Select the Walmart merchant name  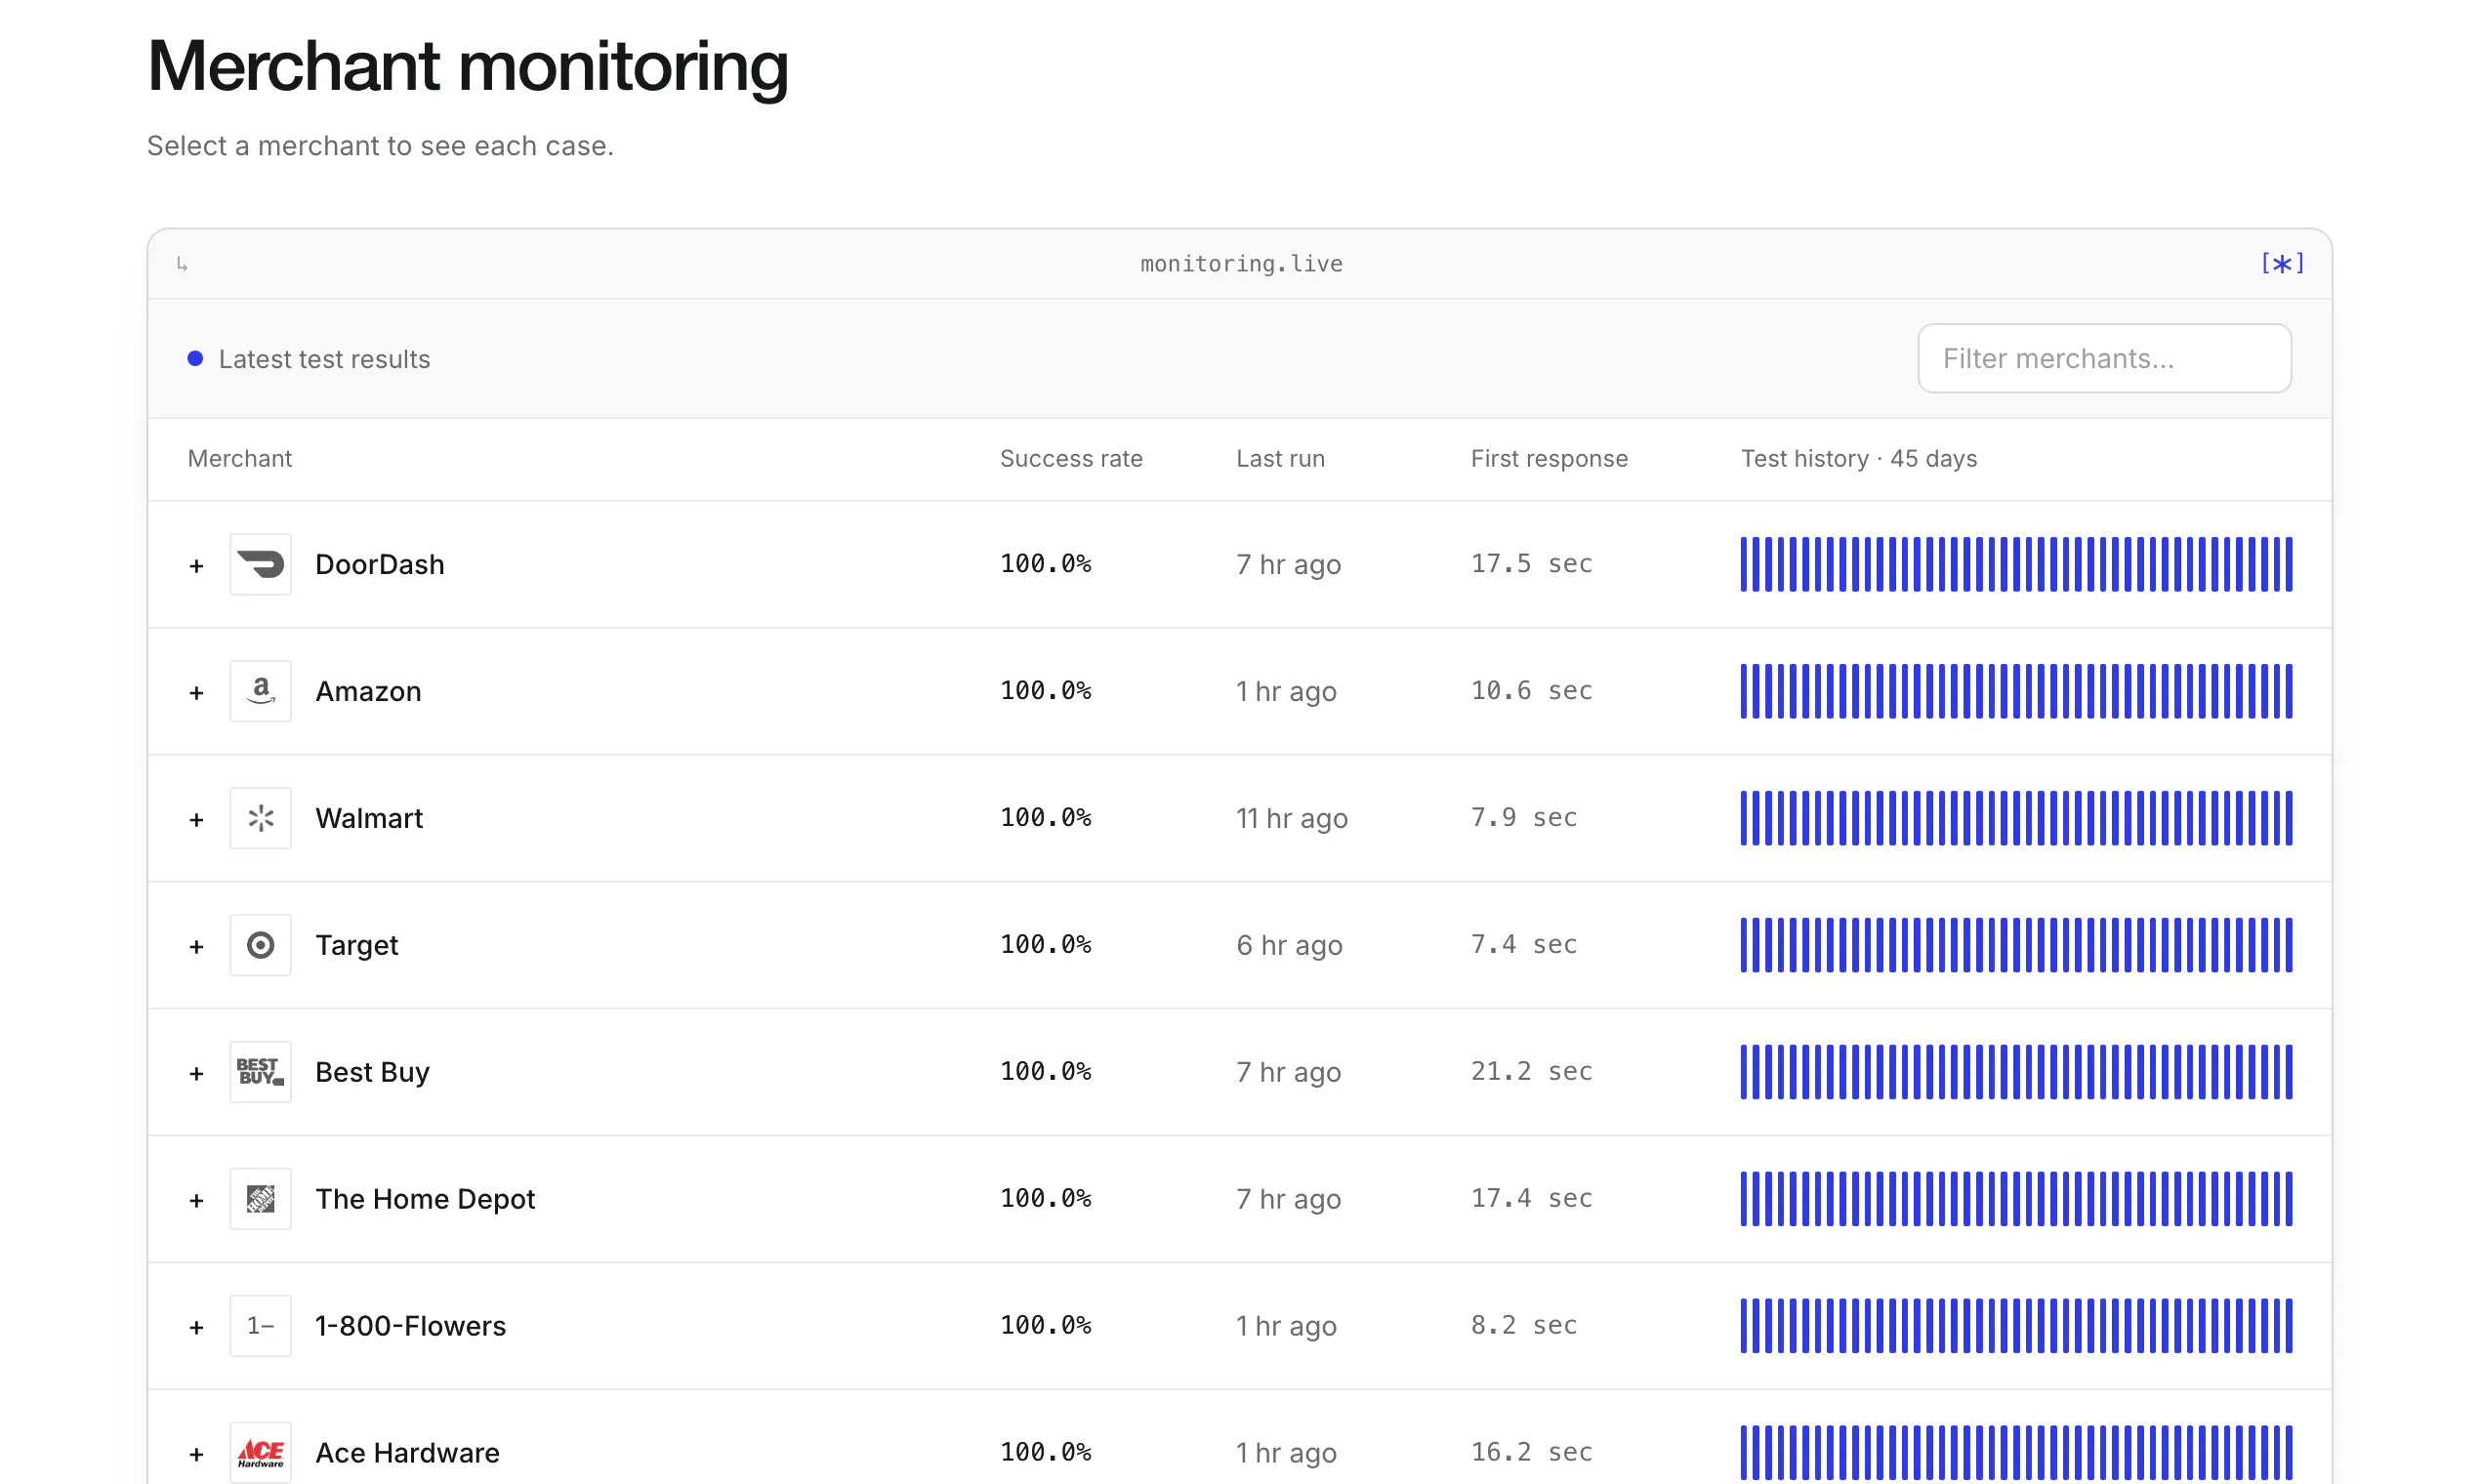pos(369,818)
